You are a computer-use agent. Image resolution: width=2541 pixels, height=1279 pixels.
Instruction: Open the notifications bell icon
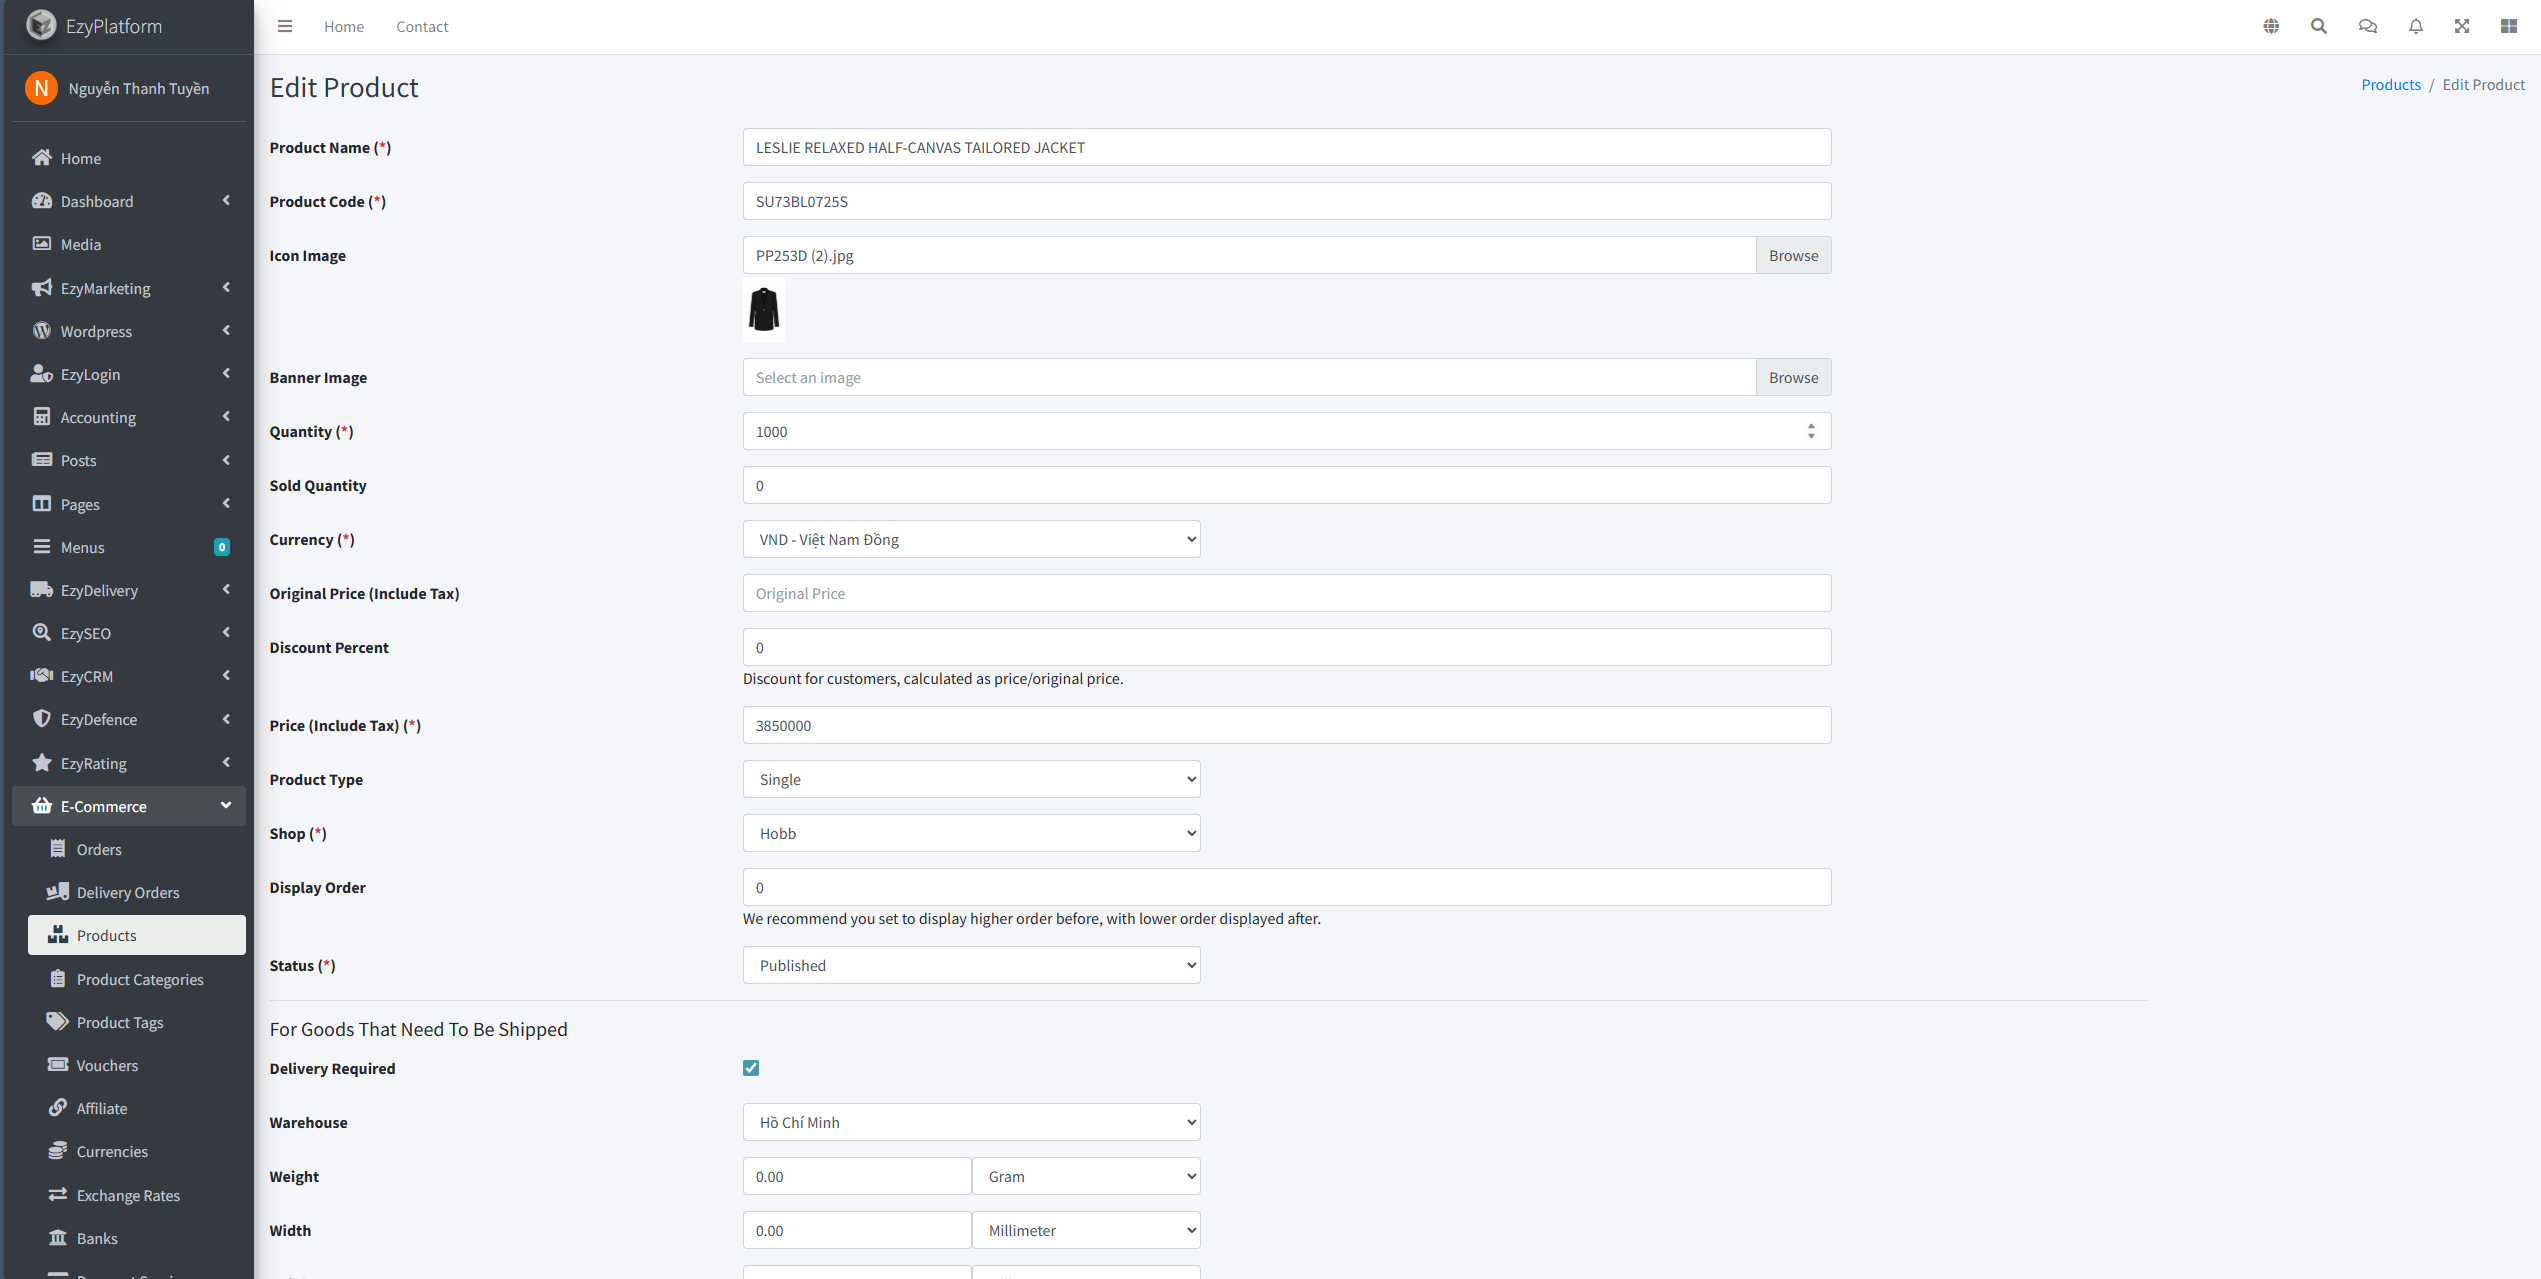2415,26
